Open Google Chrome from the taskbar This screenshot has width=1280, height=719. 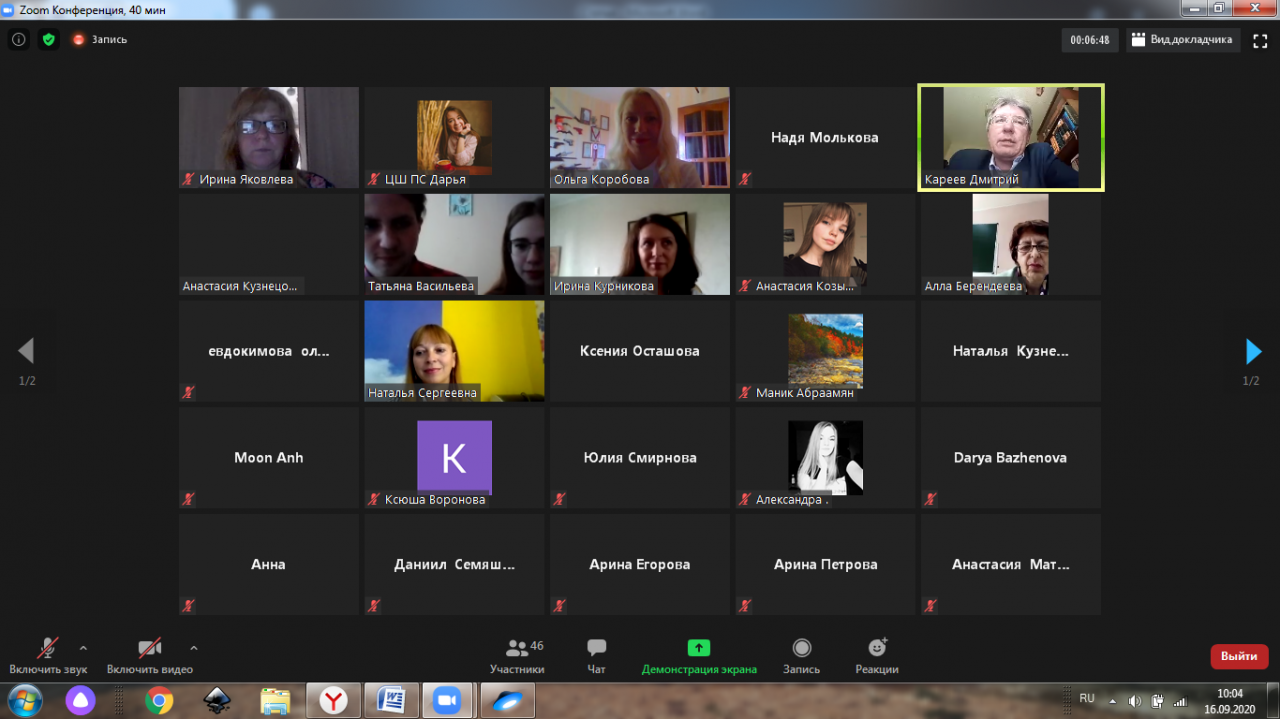159,700
